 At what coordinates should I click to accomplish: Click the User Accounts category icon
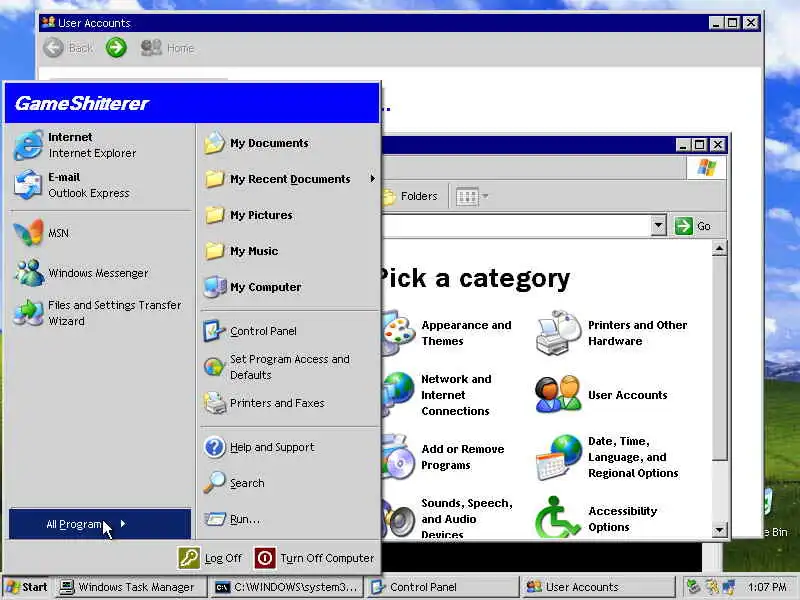tap(558, 394)
